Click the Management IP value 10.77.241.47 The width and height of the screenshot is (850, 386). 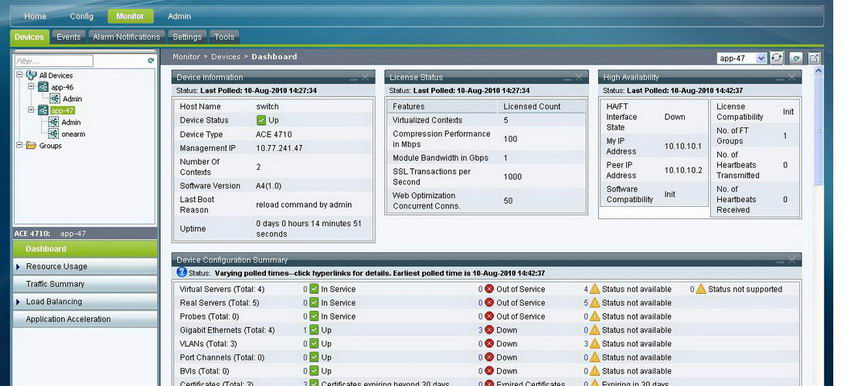279,148
